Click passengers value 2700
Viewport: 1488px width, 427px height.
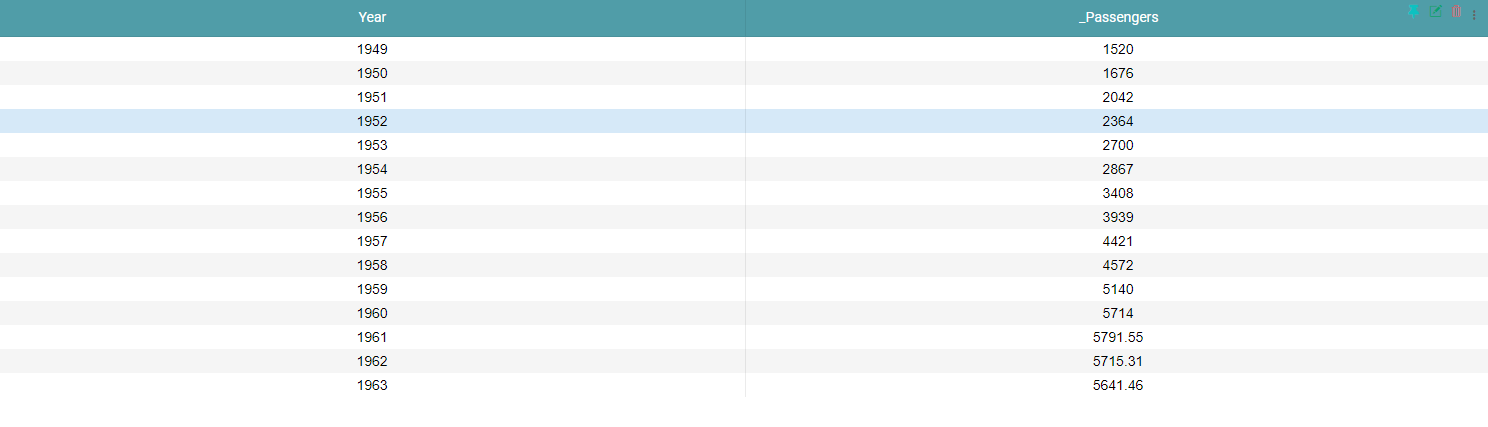1118,145
